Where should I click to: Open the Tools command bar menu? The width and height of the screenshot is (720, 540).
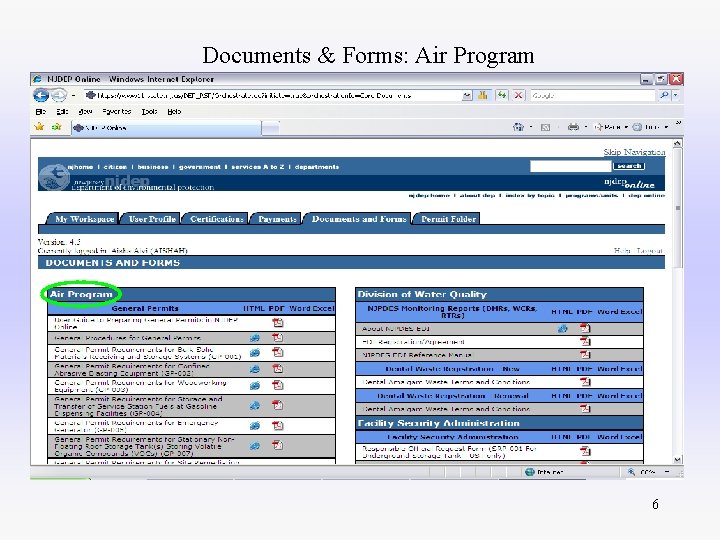pyautogui.click(x=650, y=127)
